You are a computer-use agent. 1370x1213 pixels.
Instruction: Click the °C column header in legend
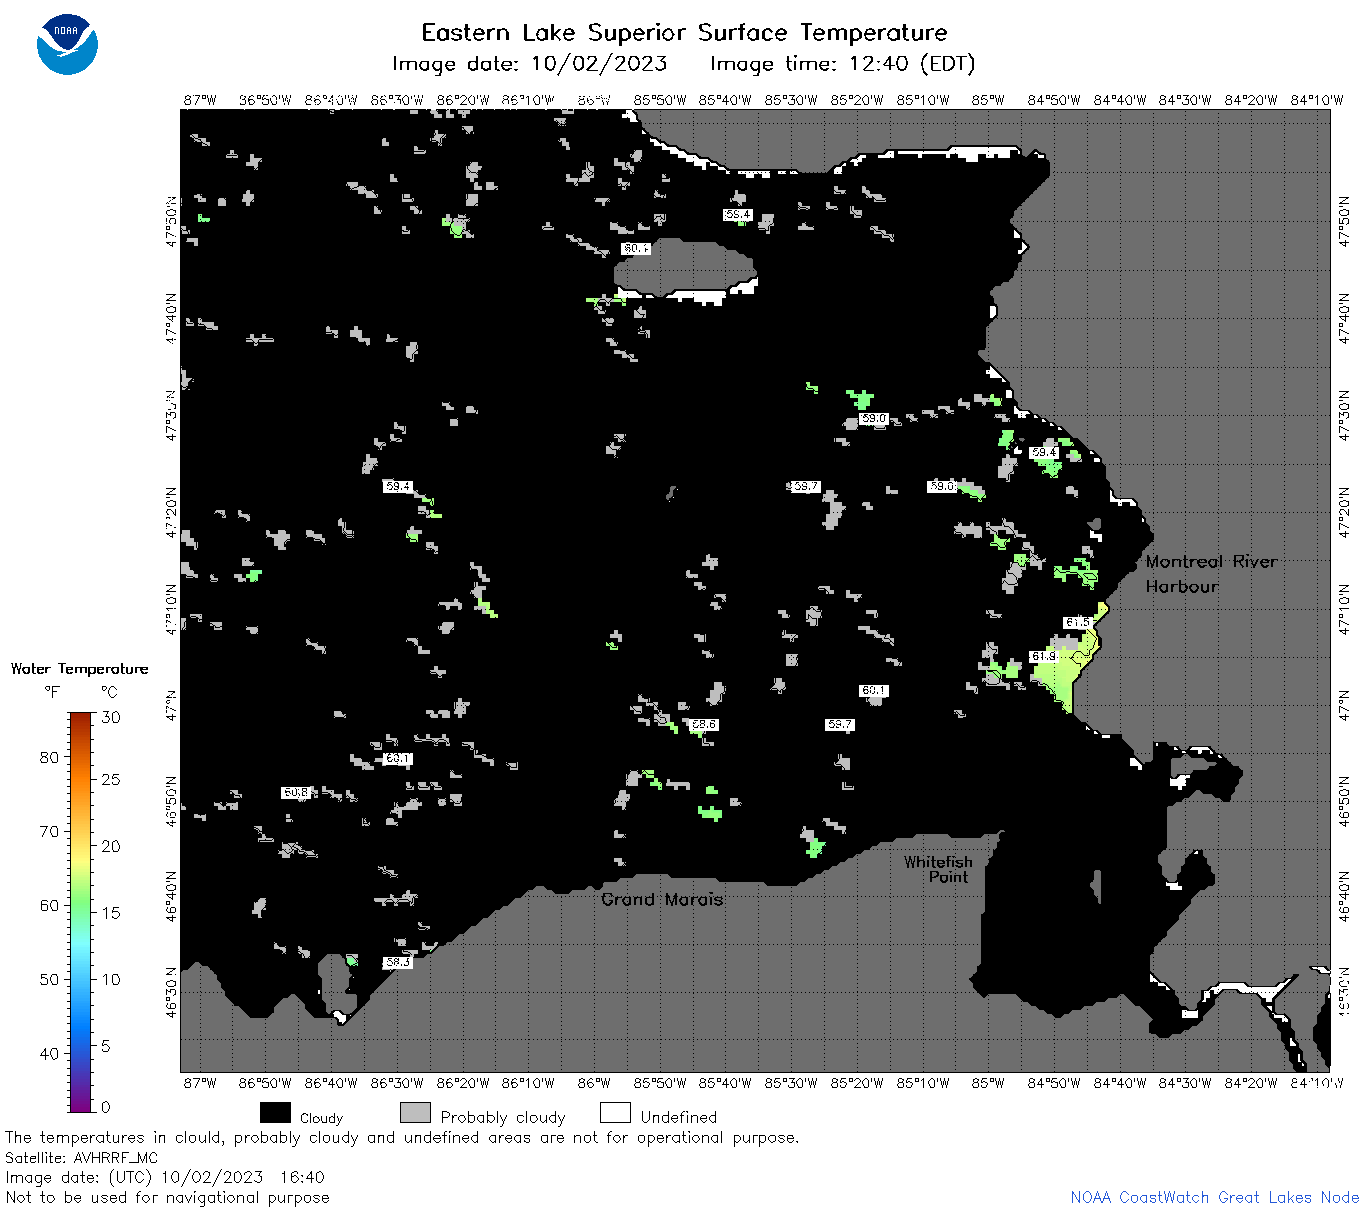109,692
